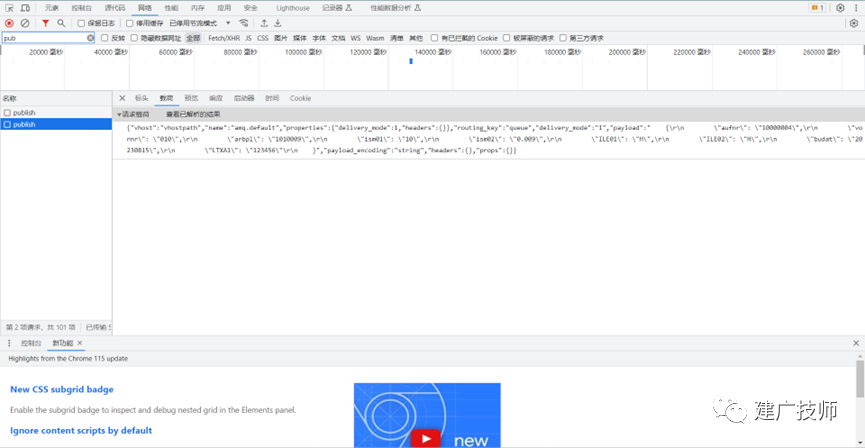Open DevTools settings gear at top right
865x448 pixels.
[x=840, y=8]
